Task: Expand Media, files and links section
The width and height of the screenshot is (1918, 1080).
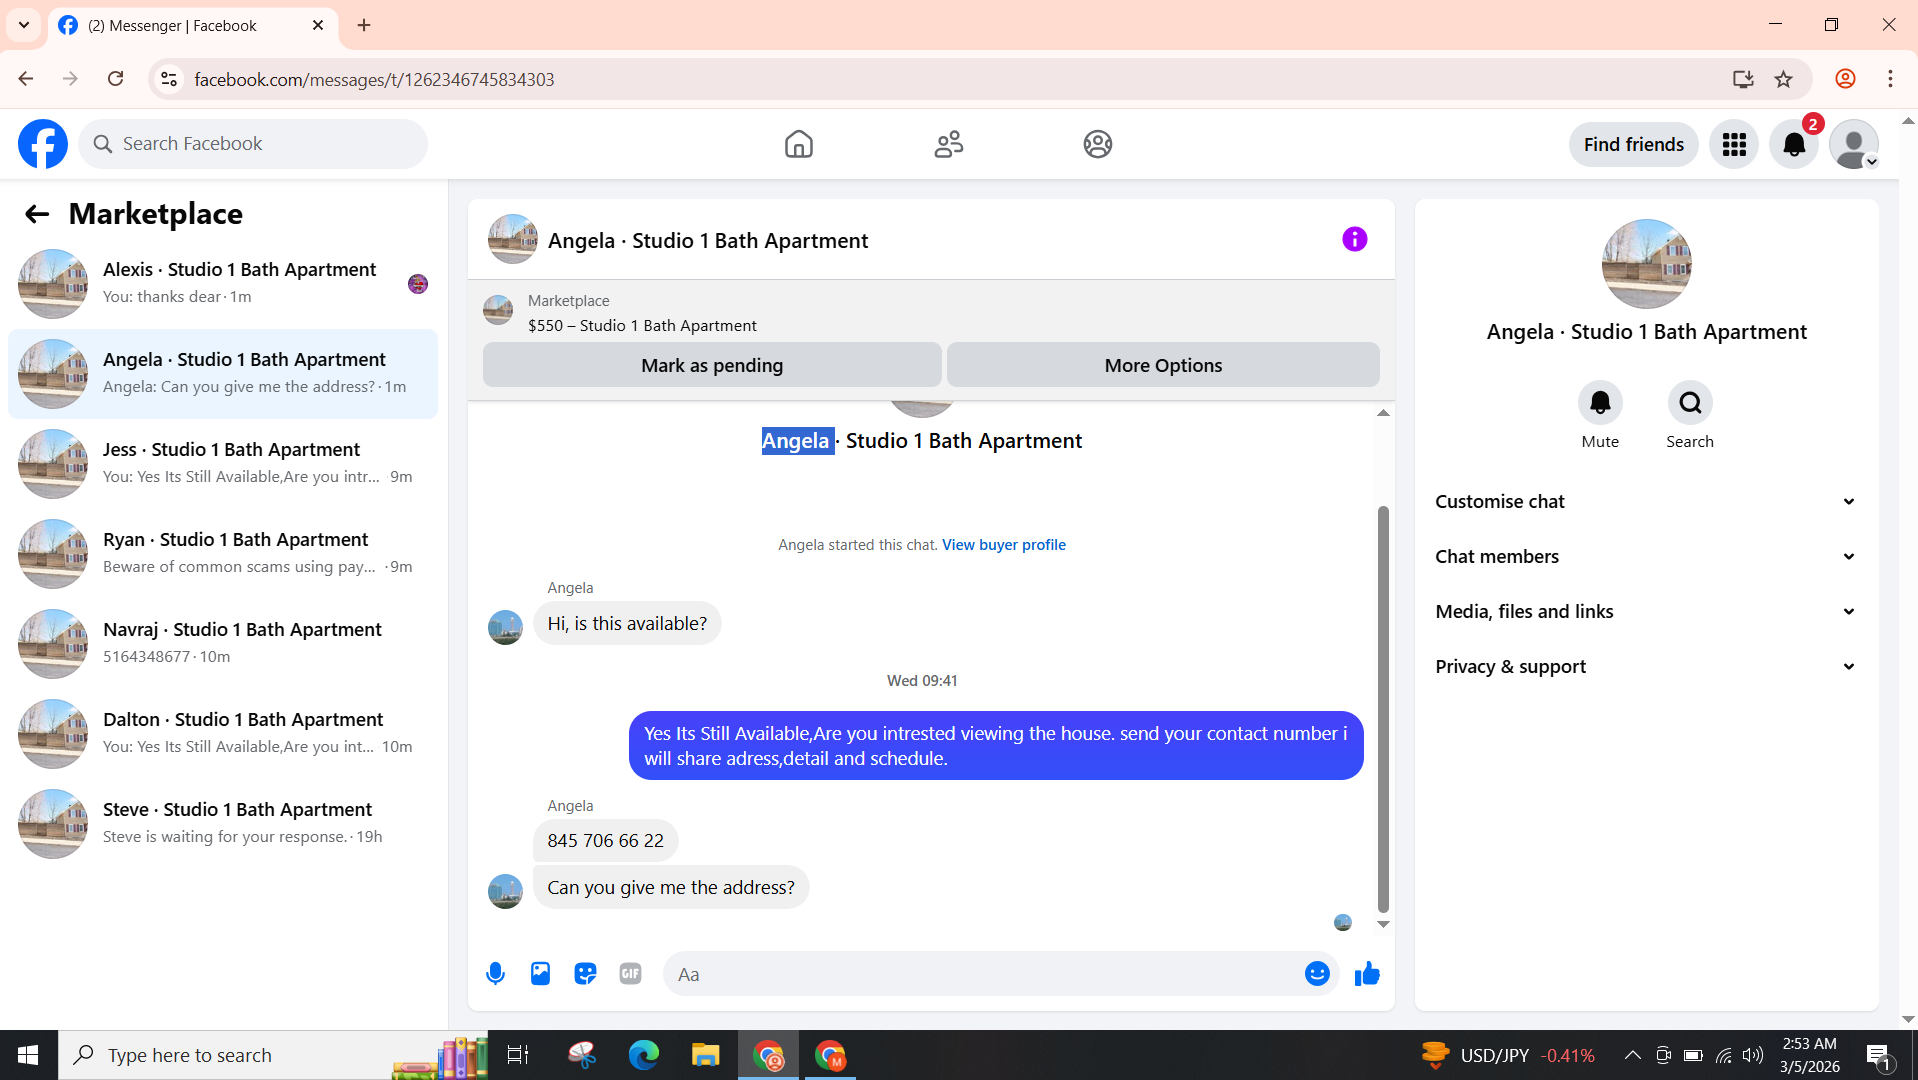Action: click(x=1646, y=612)
